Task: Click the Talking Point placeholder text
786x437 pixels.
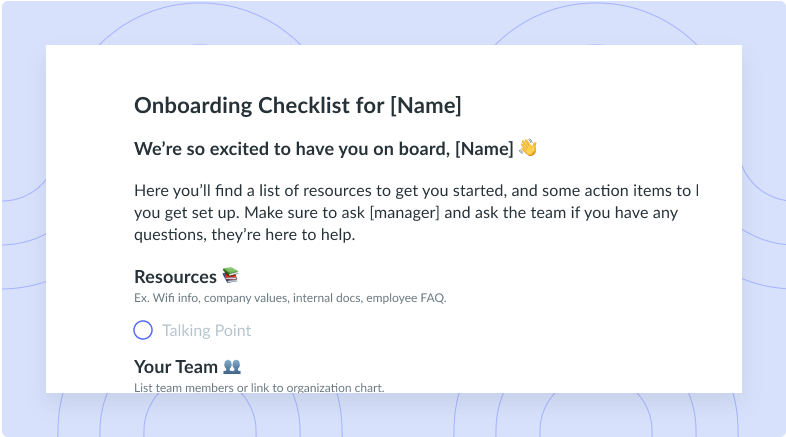Action: [207, 330]
